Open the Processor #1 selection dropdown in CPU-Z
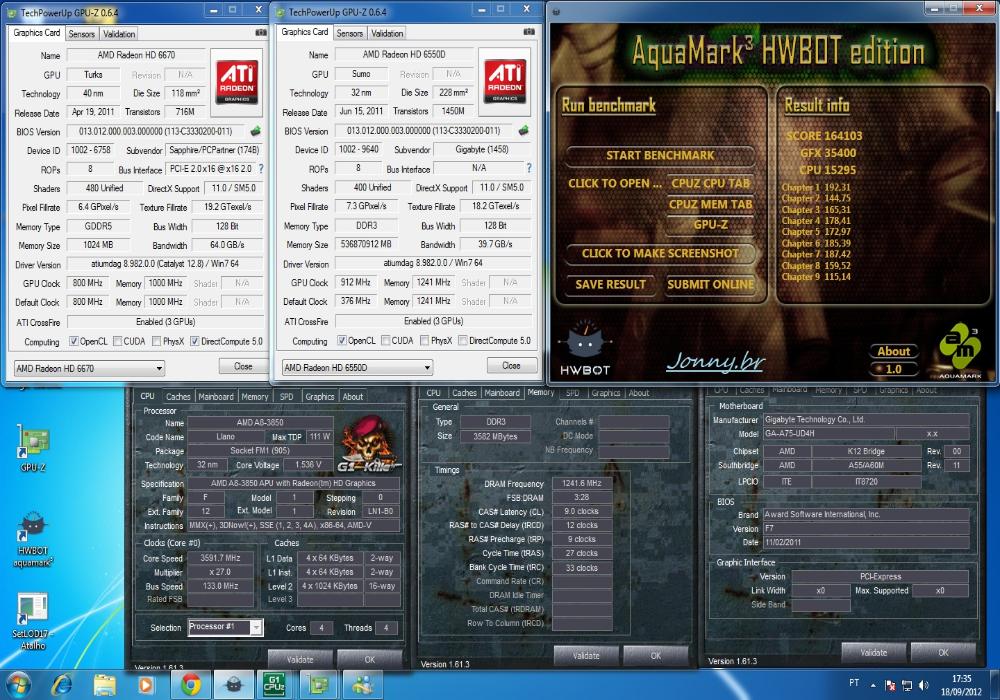Screen dimensions: 1000x700 pos(225,627)
